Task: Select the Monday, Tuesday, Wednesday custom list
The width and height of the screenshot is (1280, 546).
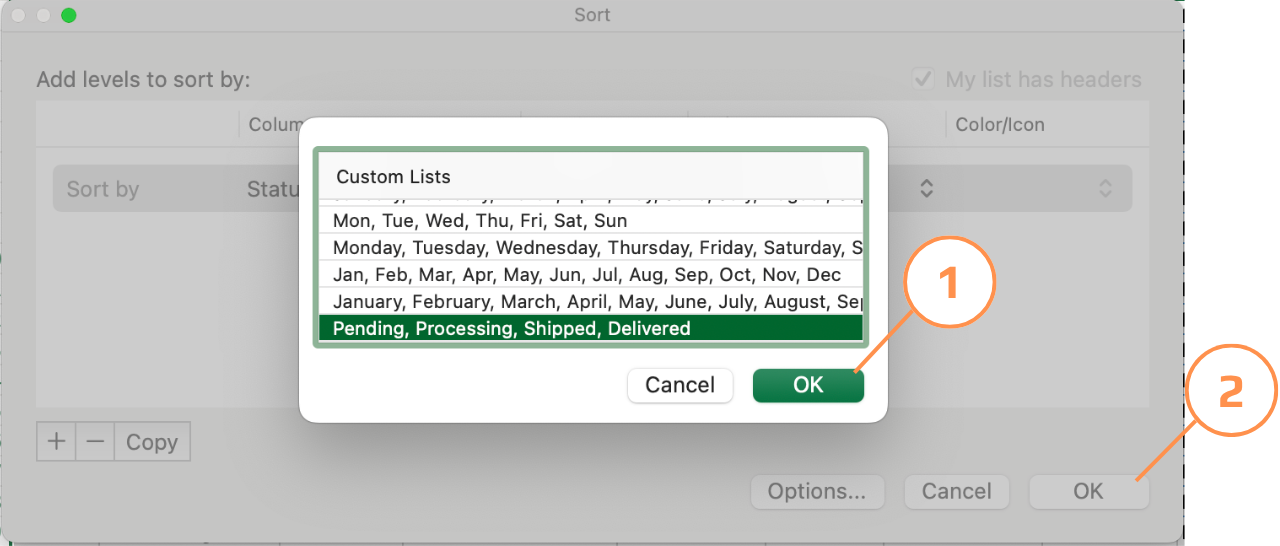Action: point(590,247)
